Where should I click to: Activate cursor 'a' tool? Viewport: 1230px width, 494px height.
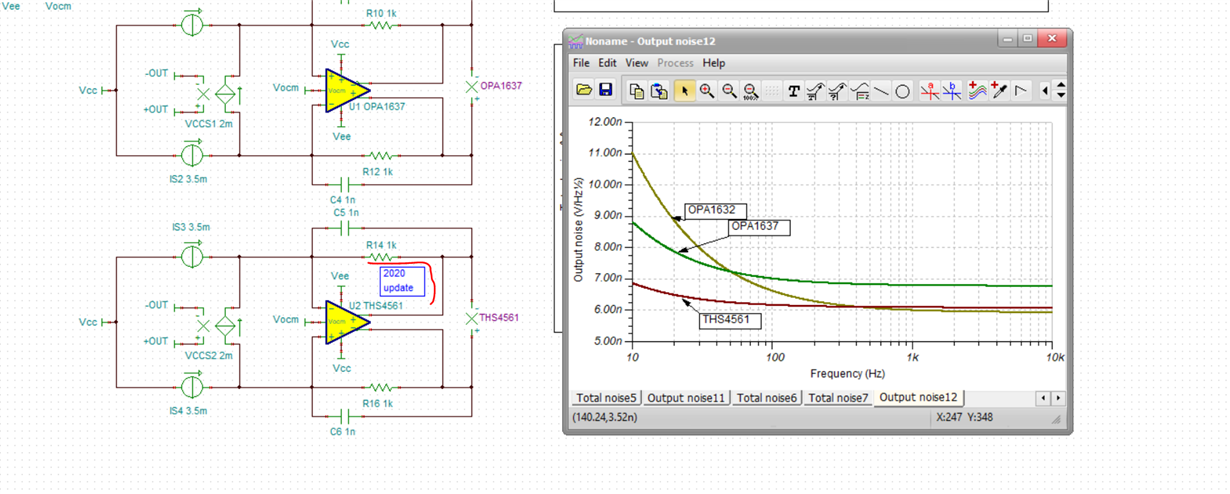(930, 91)
